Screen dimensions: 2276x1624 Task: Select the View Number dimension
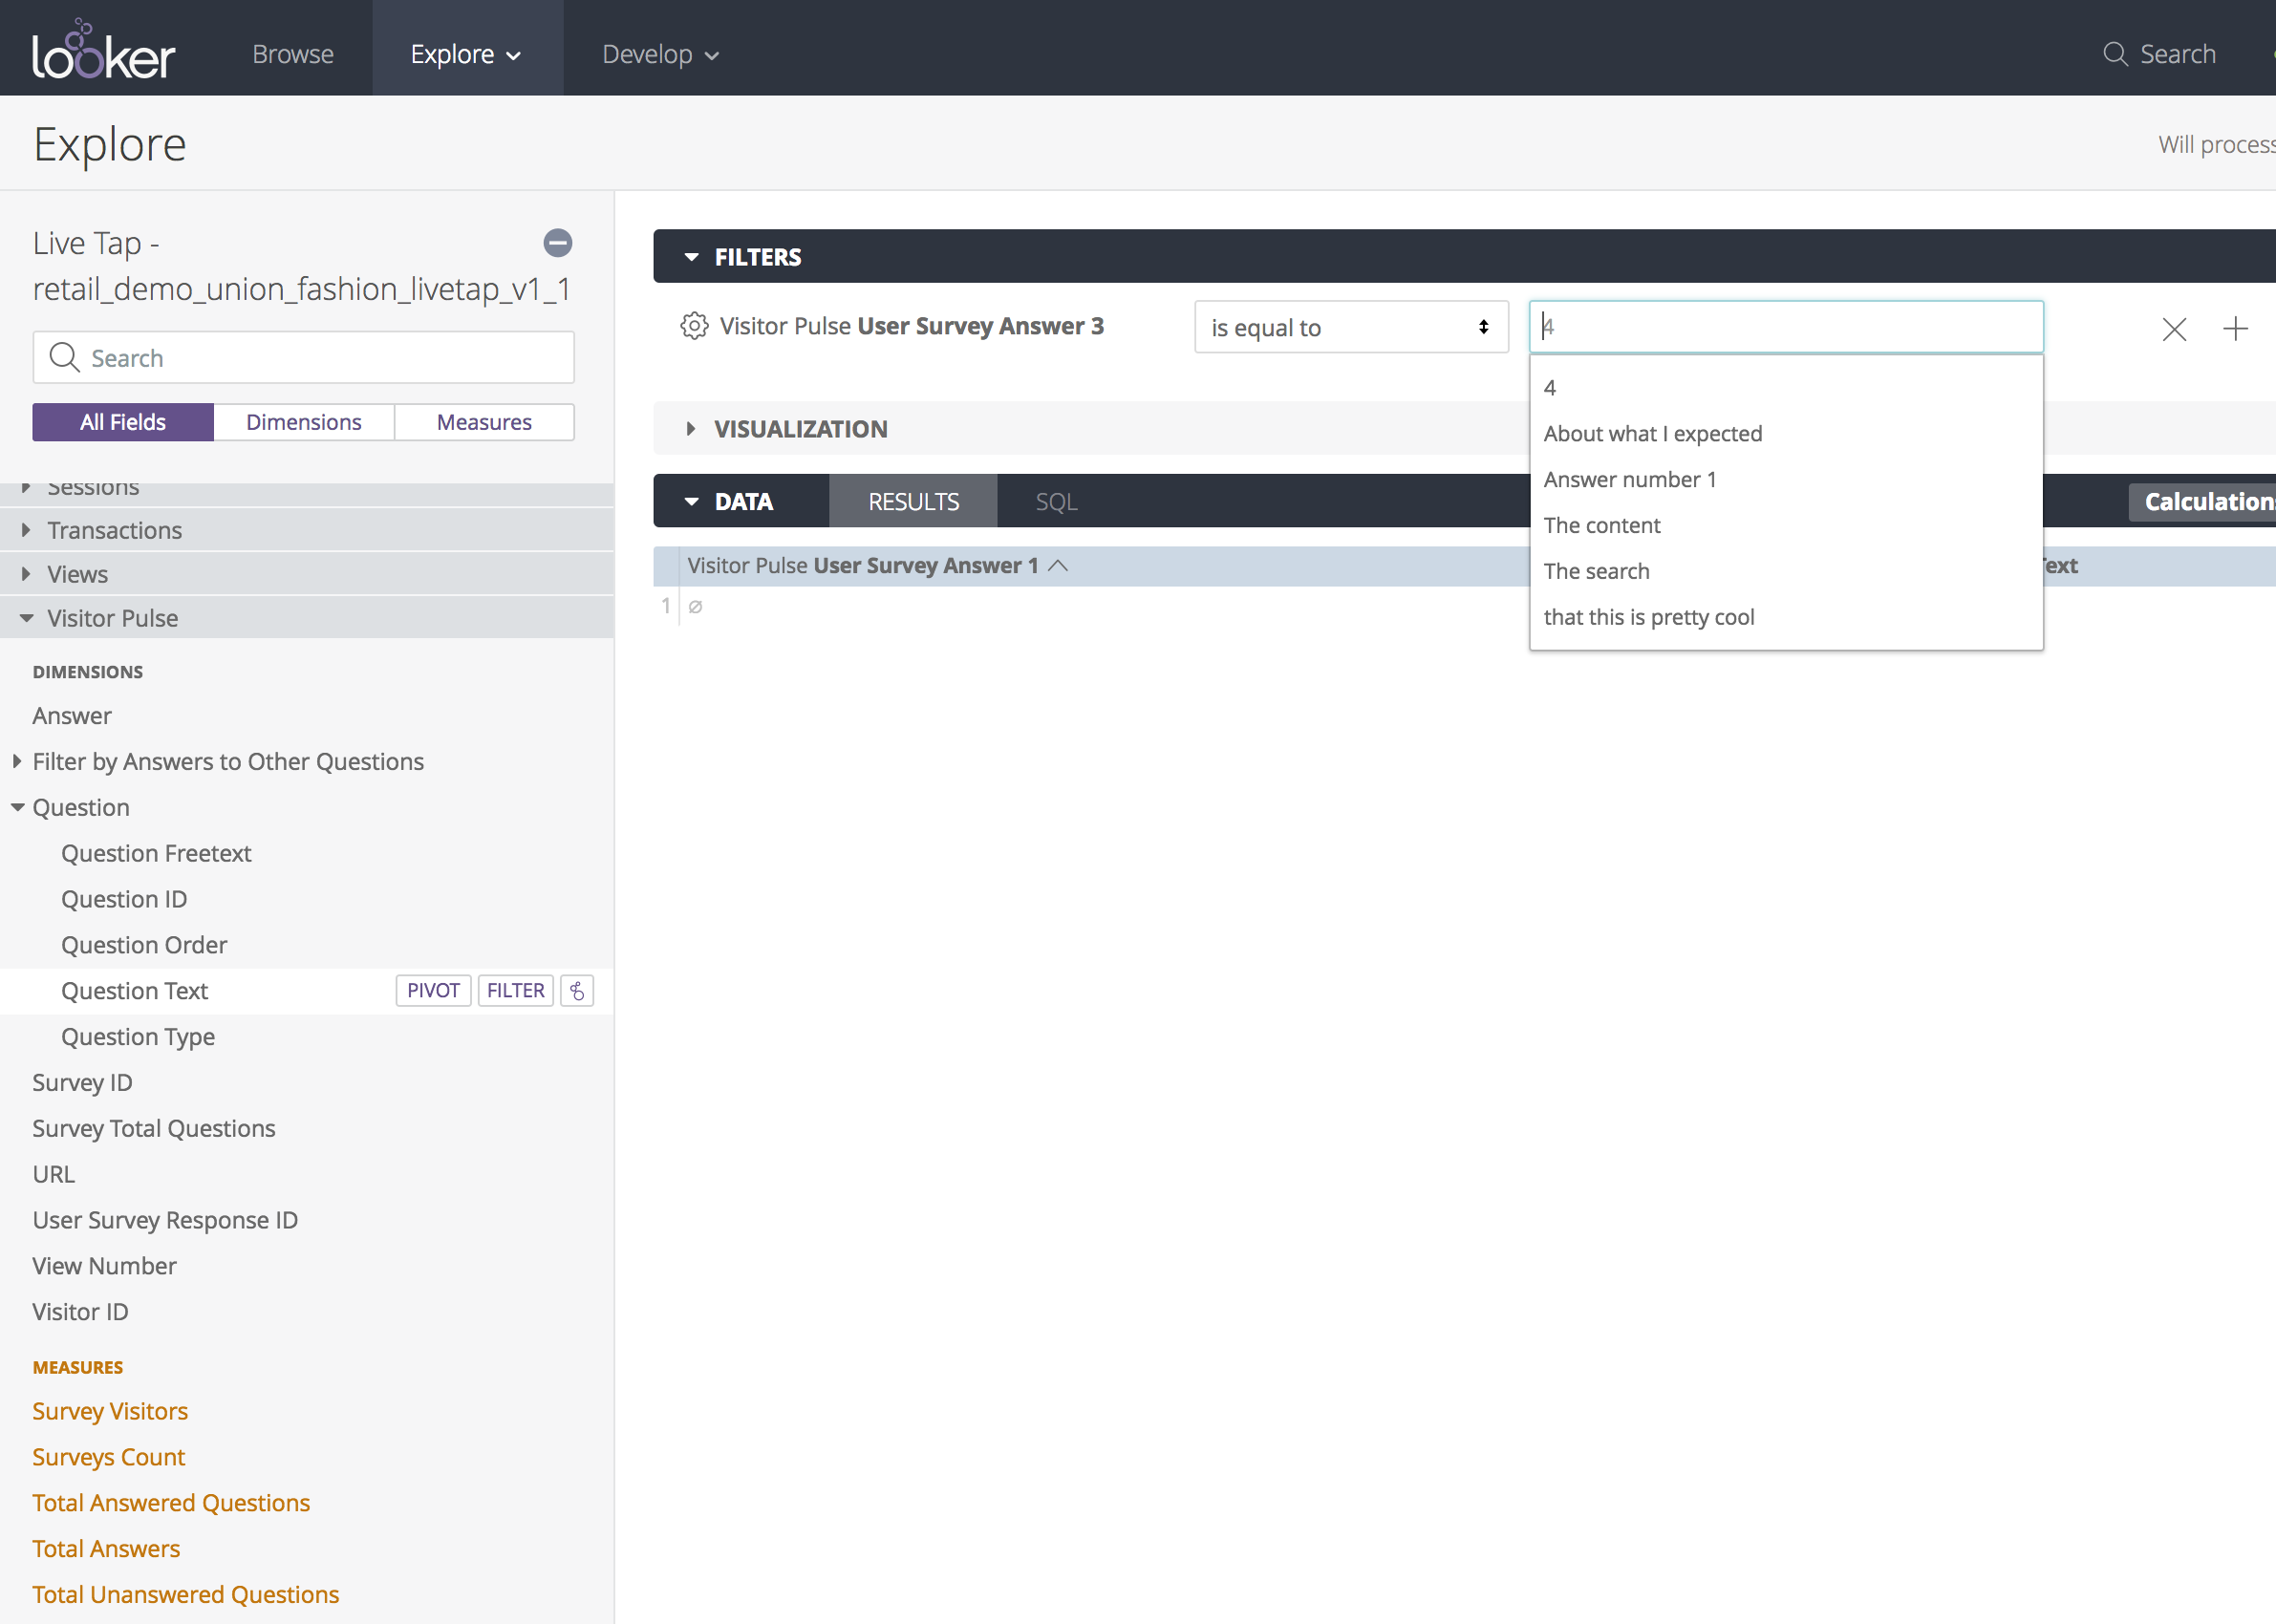click(104, 1267)
